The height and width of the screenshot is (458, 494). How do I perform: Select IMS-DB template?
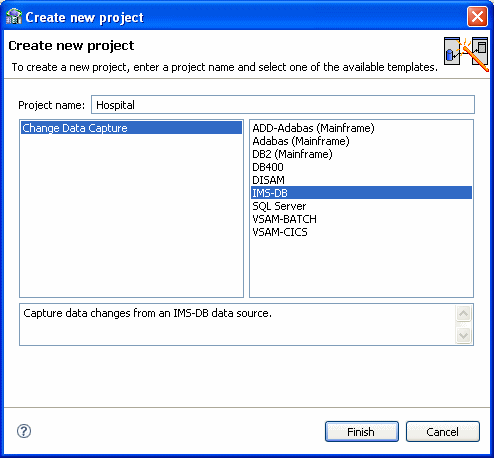tap(361, 193)
